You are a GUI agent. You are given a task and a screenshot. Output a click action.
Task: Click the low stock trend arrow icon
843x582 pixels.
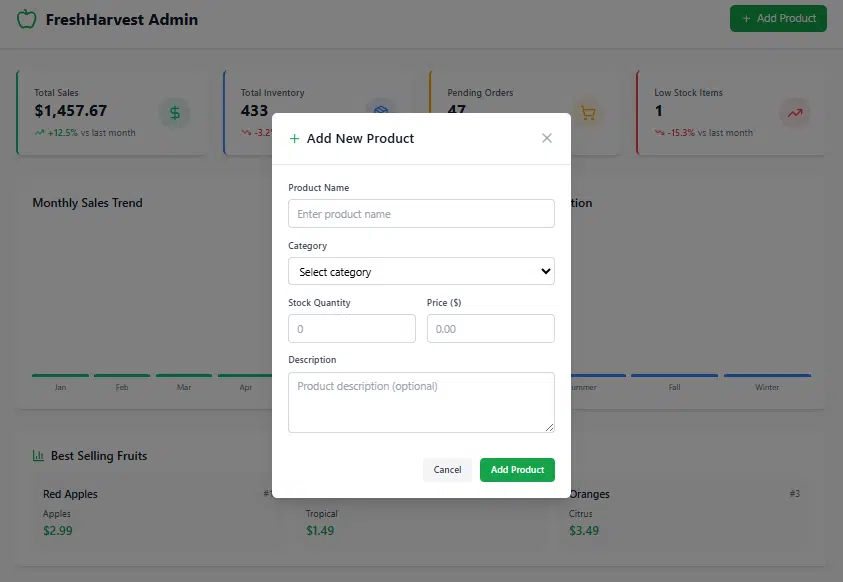click(795, 113)
